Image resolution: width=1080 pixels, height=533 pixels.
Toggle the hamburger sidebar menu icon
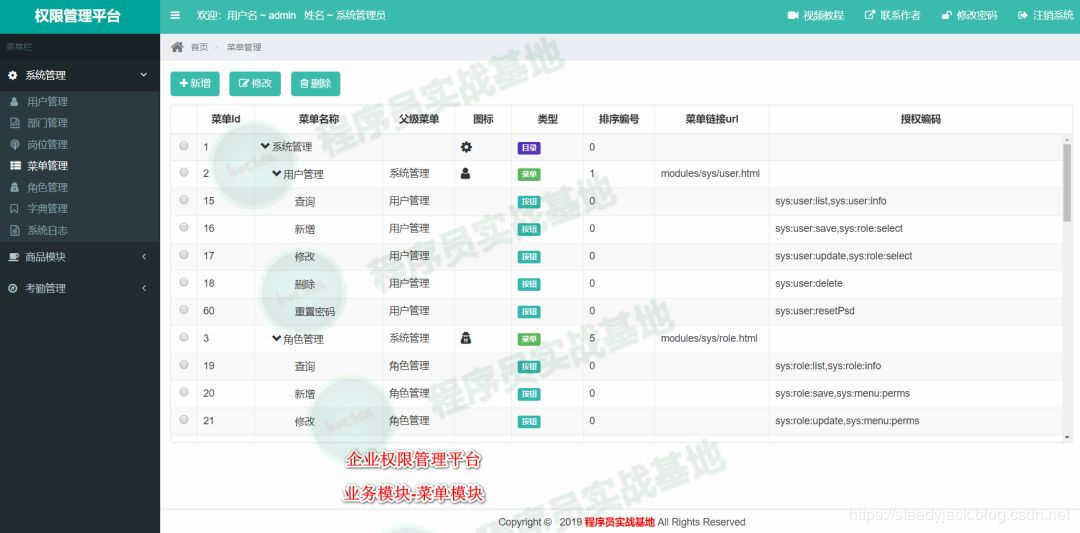click(x=175, y=15)
